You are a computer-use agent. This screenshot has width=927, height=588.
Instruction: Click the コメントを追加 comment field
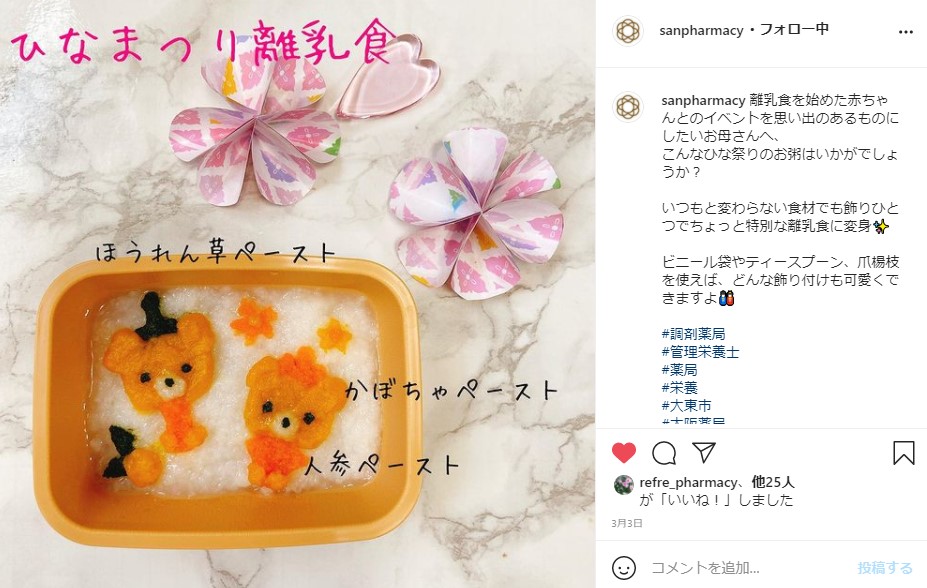(748, 568)
